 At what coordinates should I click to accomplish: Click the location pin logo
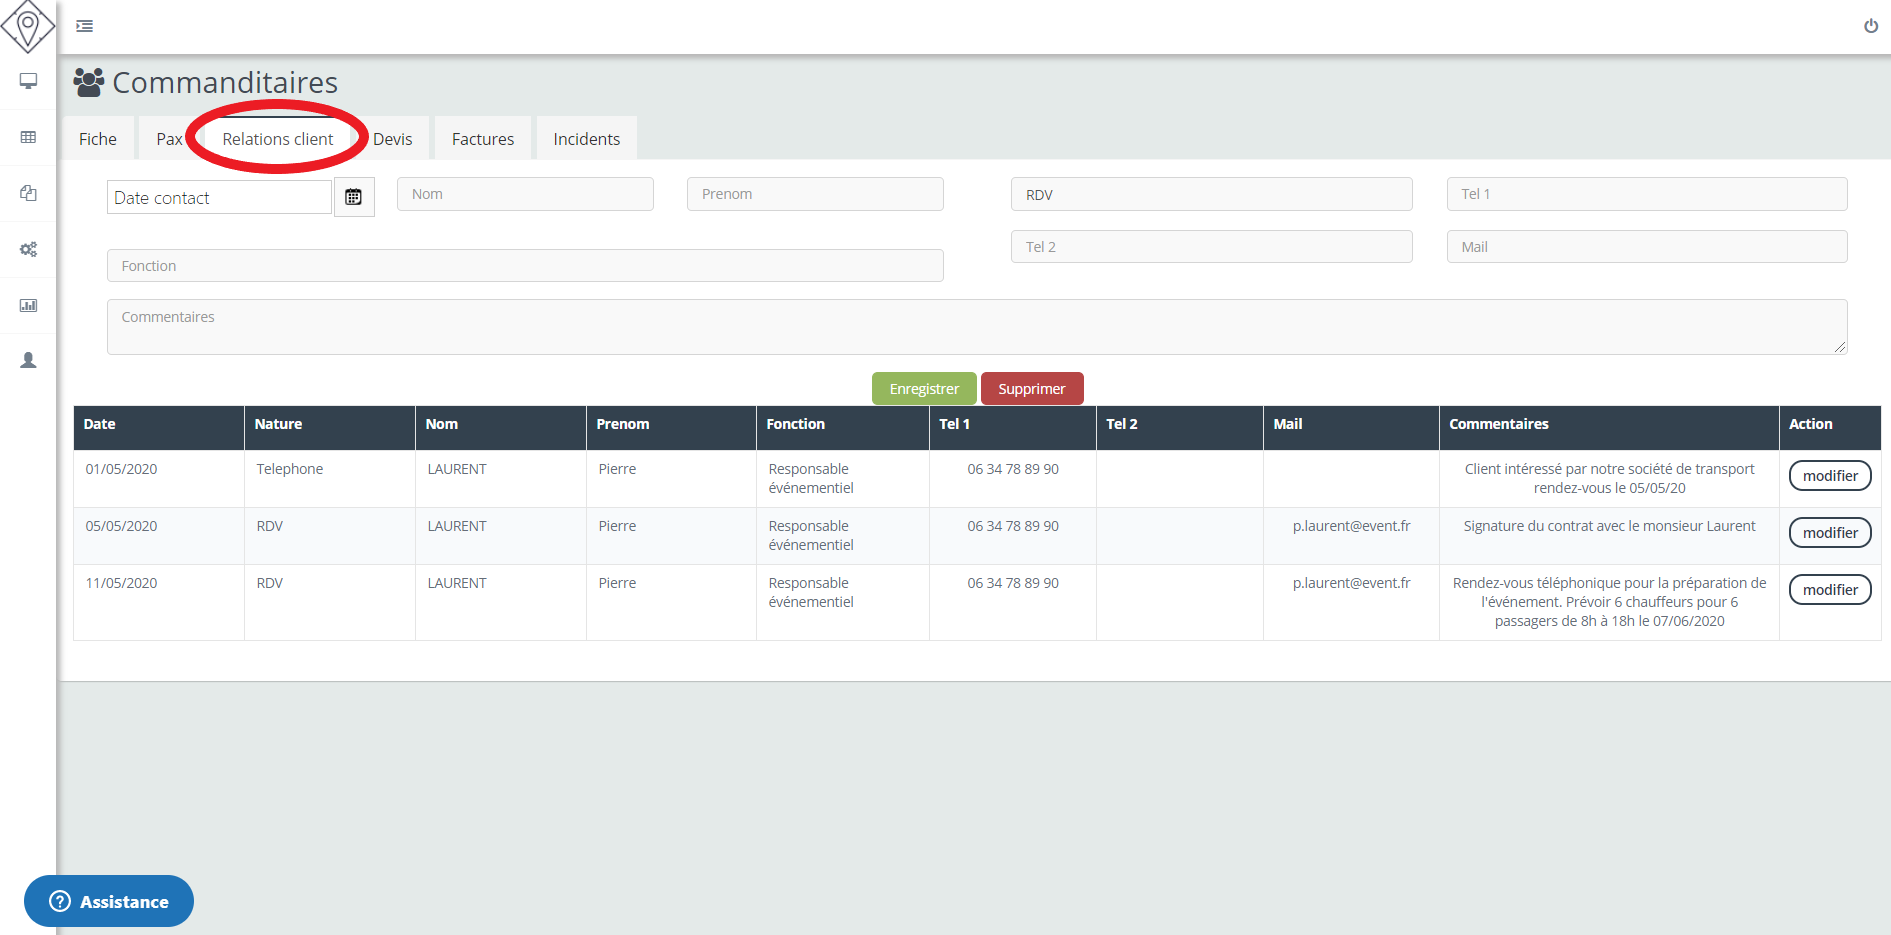coord(28,26)
